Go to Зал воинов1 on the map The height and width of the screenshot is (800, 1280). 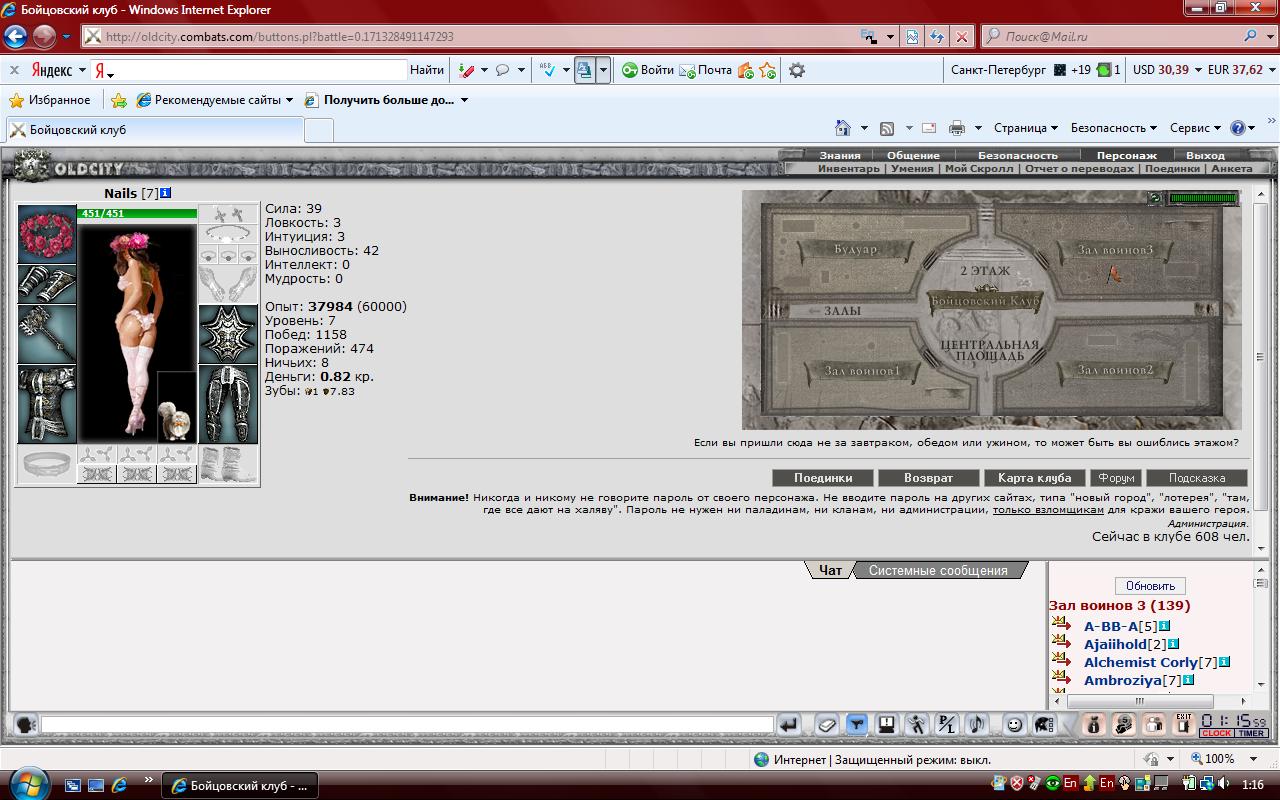coord(862,371)
